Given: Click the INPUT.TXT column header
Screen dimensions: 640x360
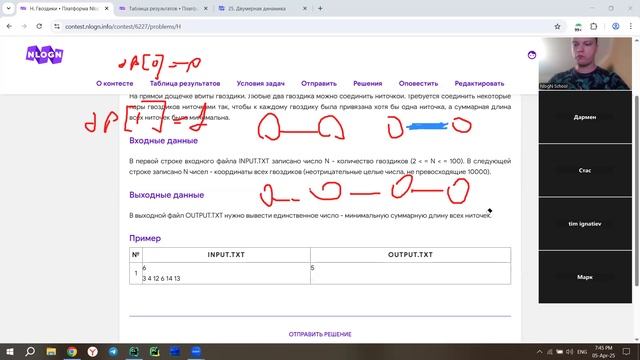Looking at the screenshot, I should pos(226,255).
